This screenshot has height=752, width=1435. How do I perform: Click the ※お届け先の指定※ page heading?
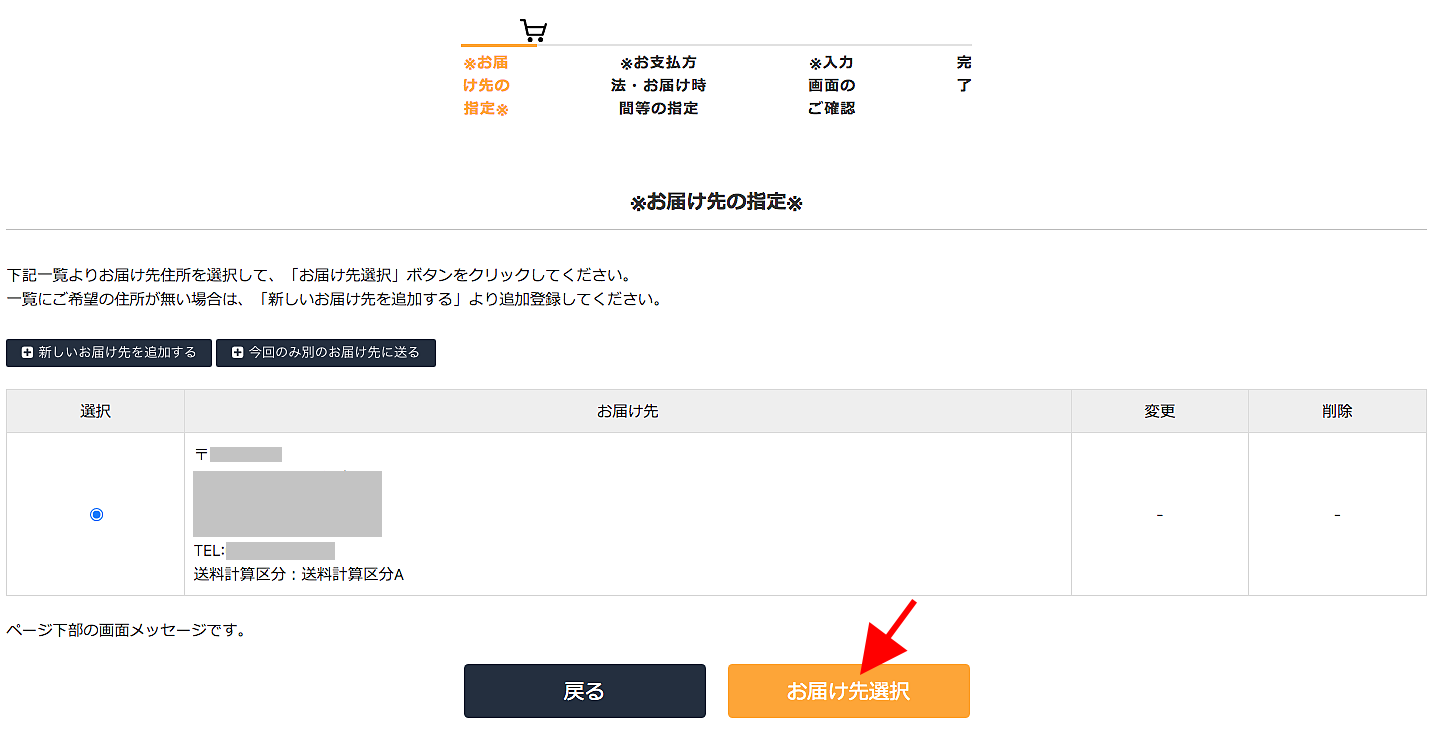(716, 203)
